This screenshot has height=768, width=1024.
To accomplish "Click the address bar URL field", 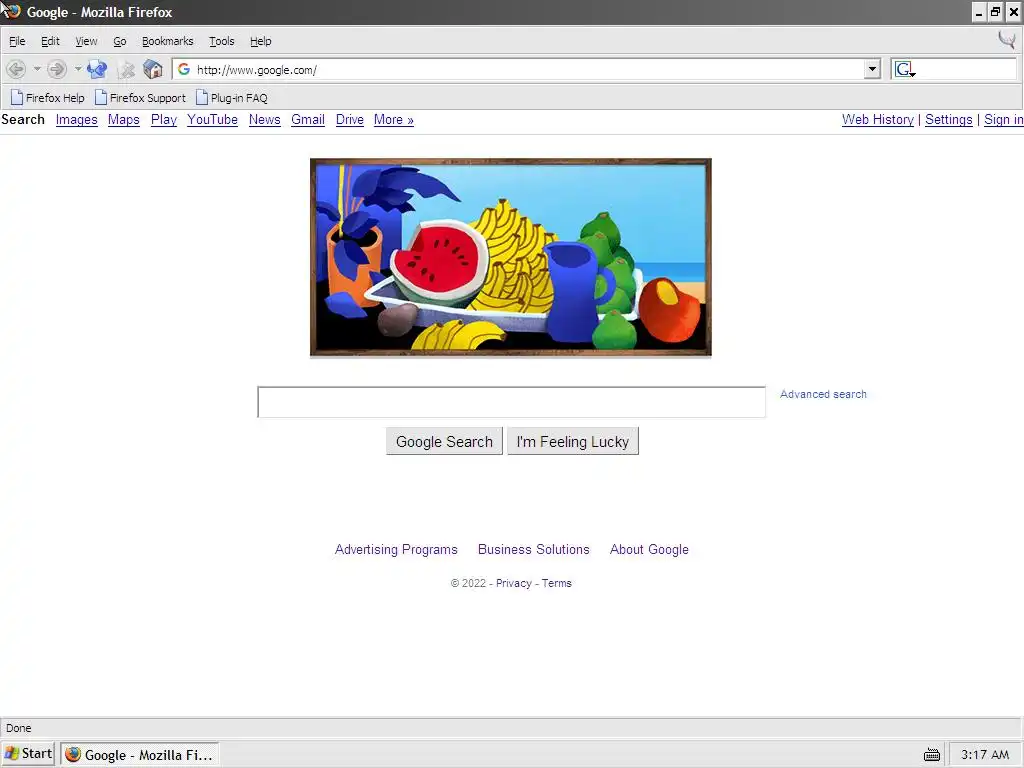I will click(x=528, y=69).
